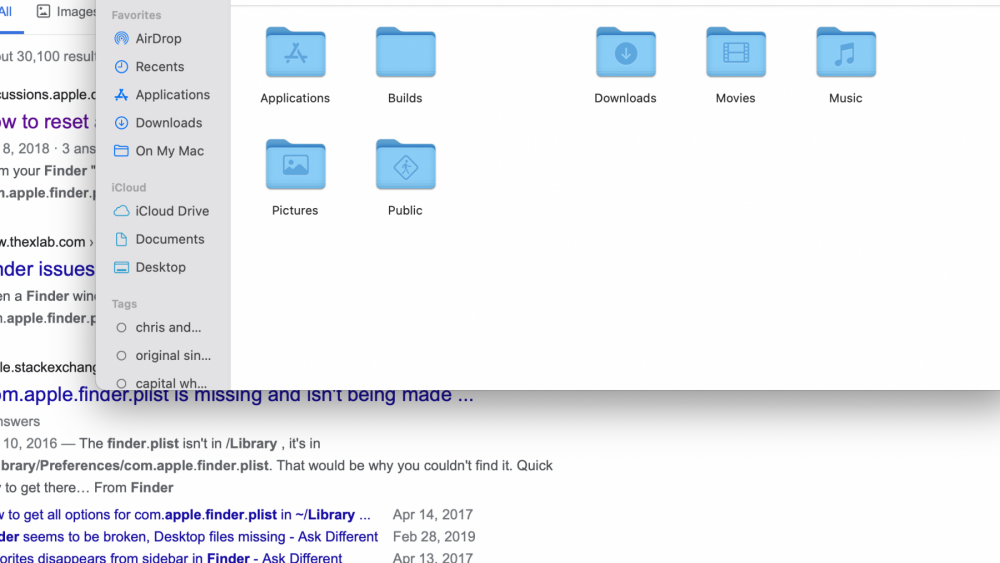
Task: Click the Movies folder name label
Action: [735, 98]
